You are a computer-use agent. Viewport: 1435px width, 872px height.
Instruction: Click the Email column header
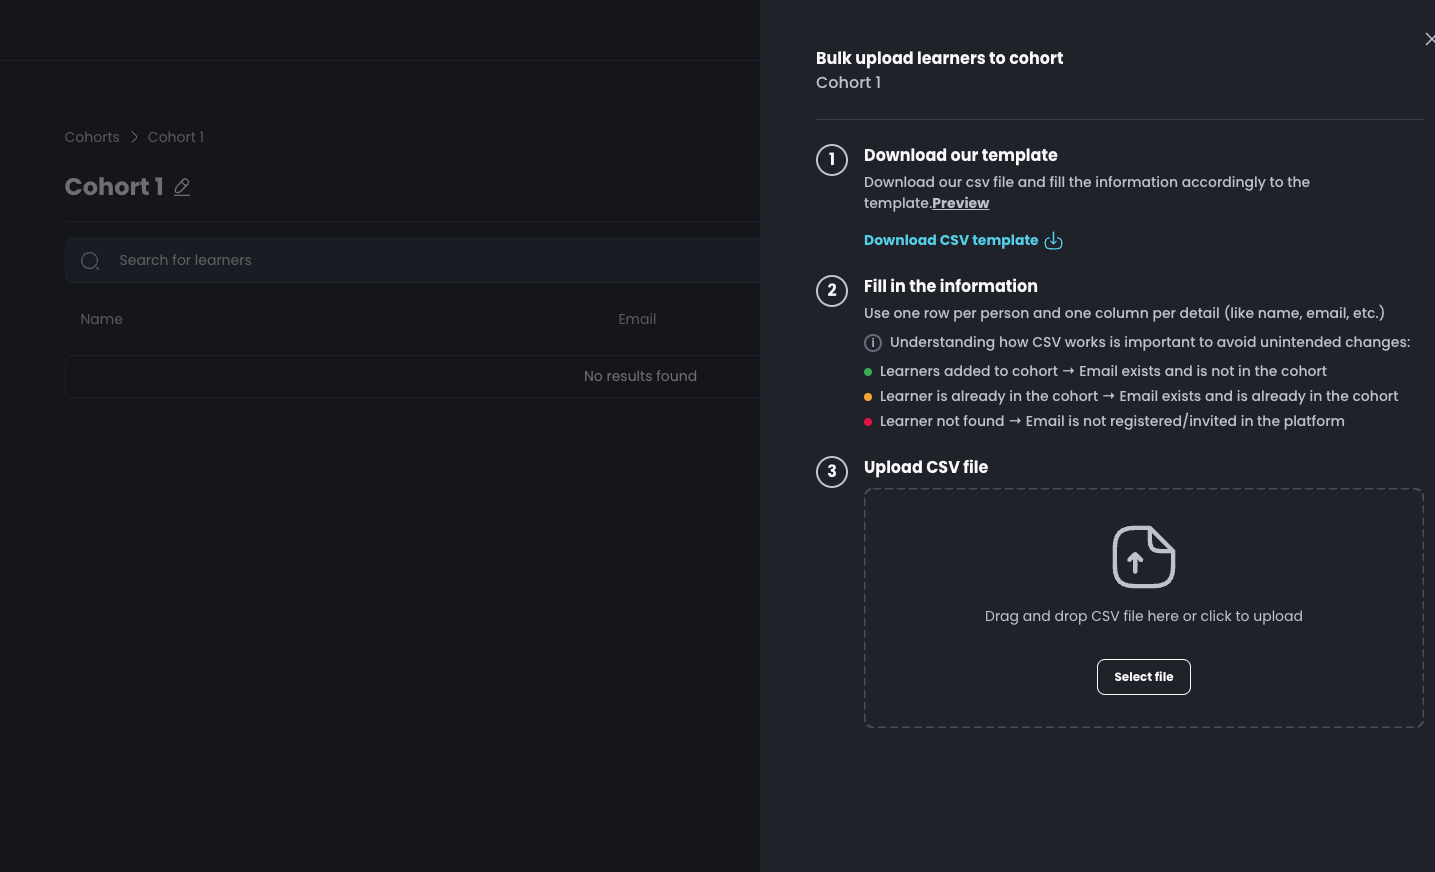637,319
